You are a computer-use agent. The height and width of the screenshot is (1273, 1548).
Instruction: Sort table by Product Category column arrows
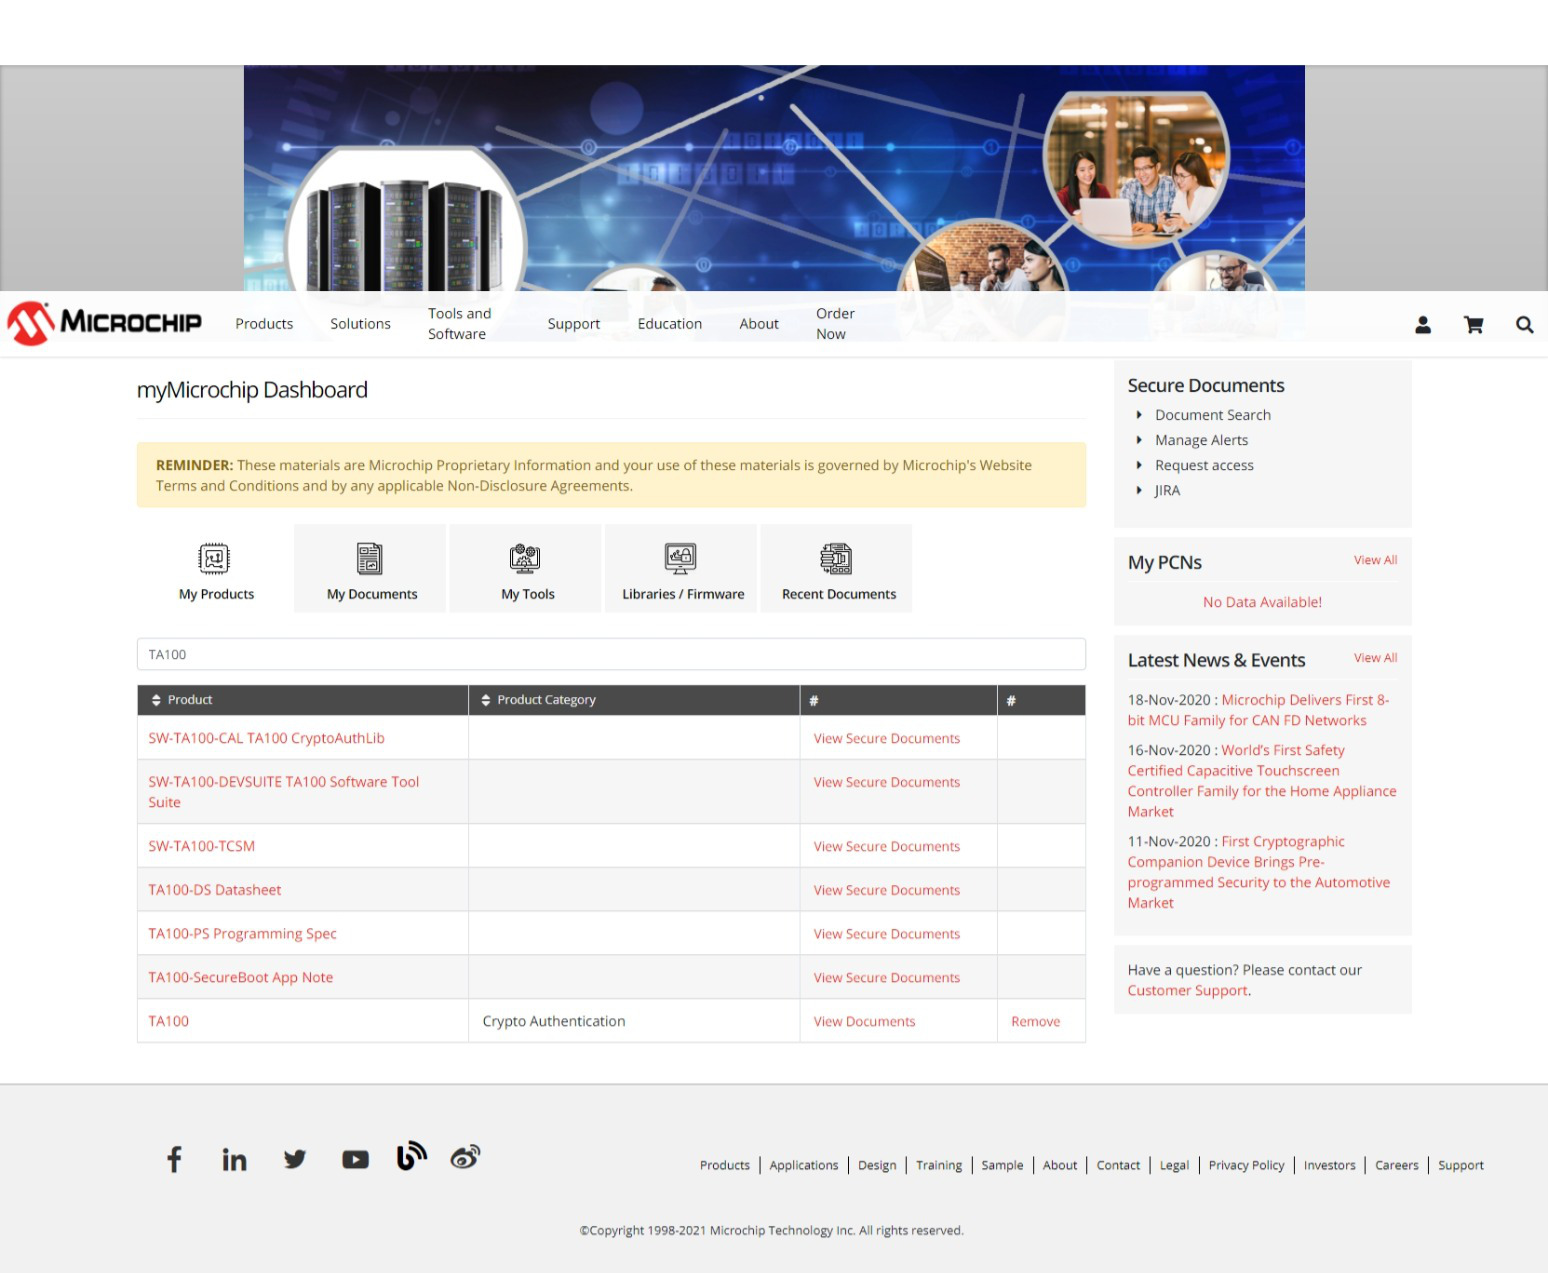tap(486, 700)
